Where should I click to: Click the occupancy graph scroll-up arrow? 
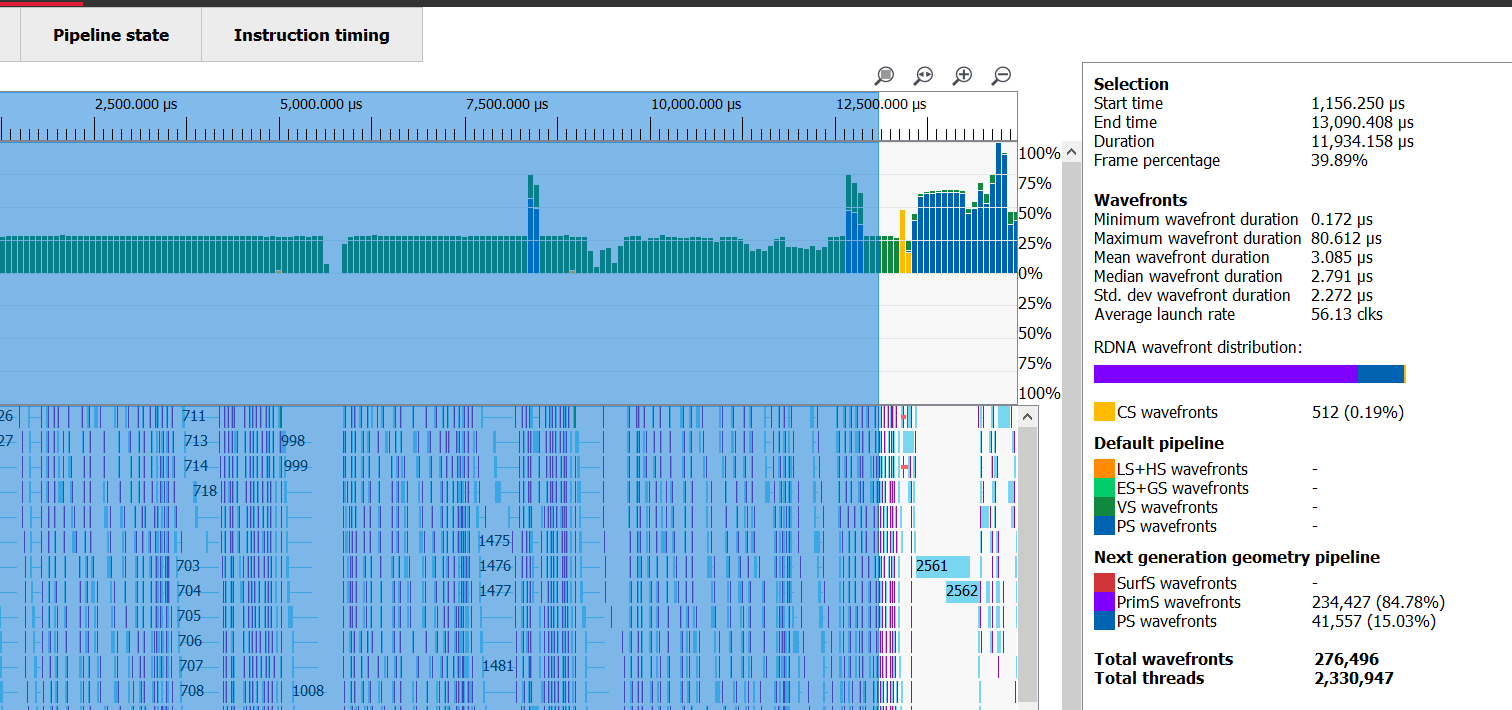[x=1070, y=153]
